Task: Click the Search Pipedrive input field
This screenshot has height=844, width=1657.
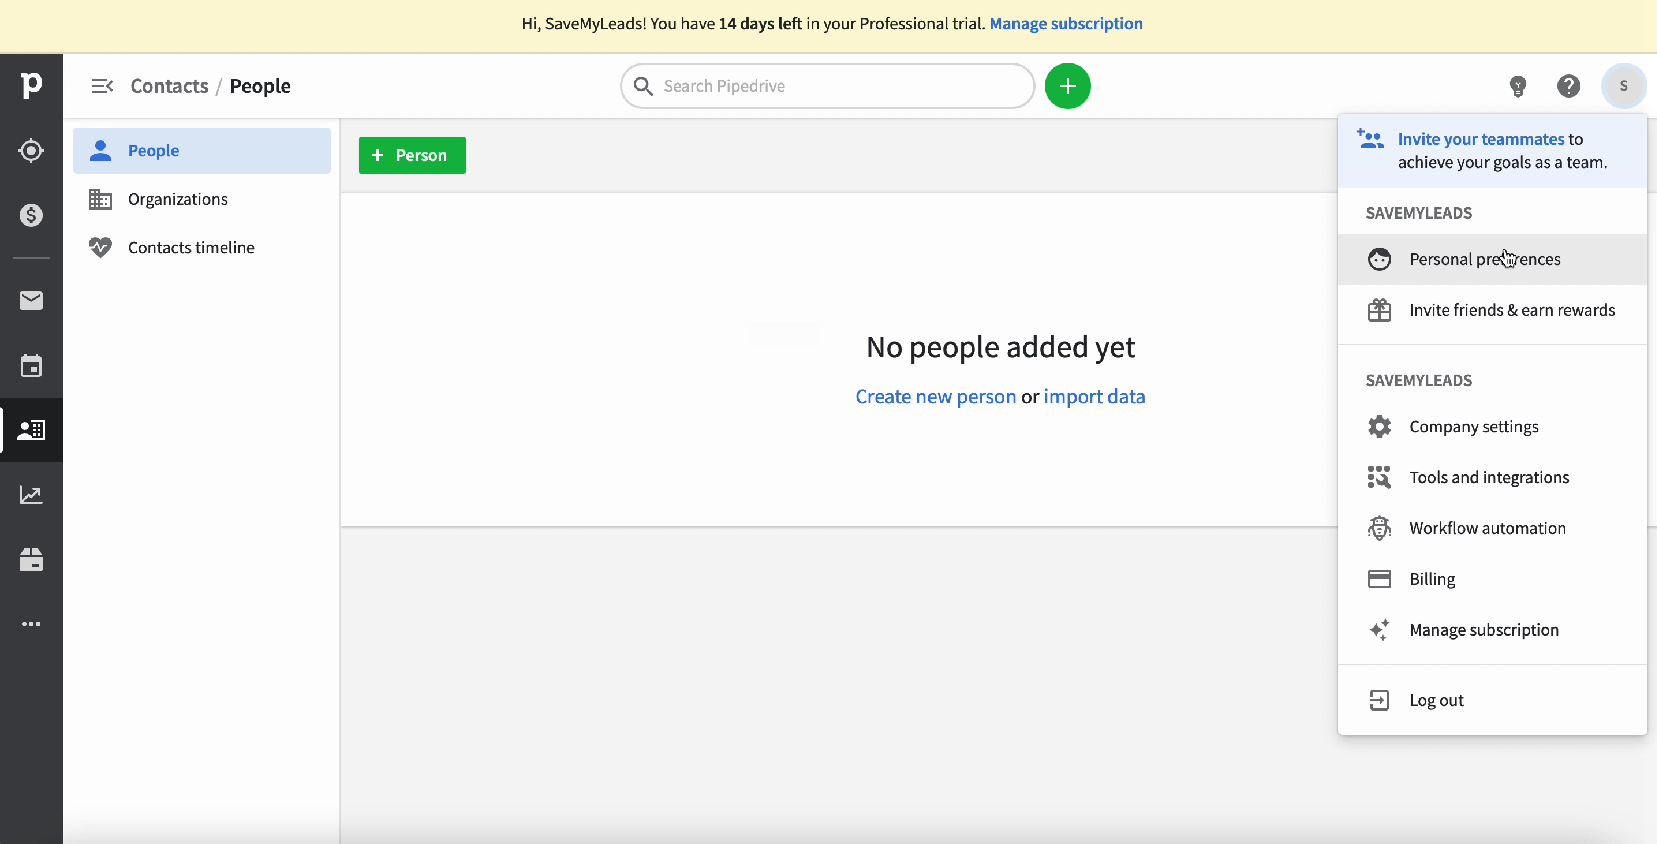Action: click(x=827, y=86)
